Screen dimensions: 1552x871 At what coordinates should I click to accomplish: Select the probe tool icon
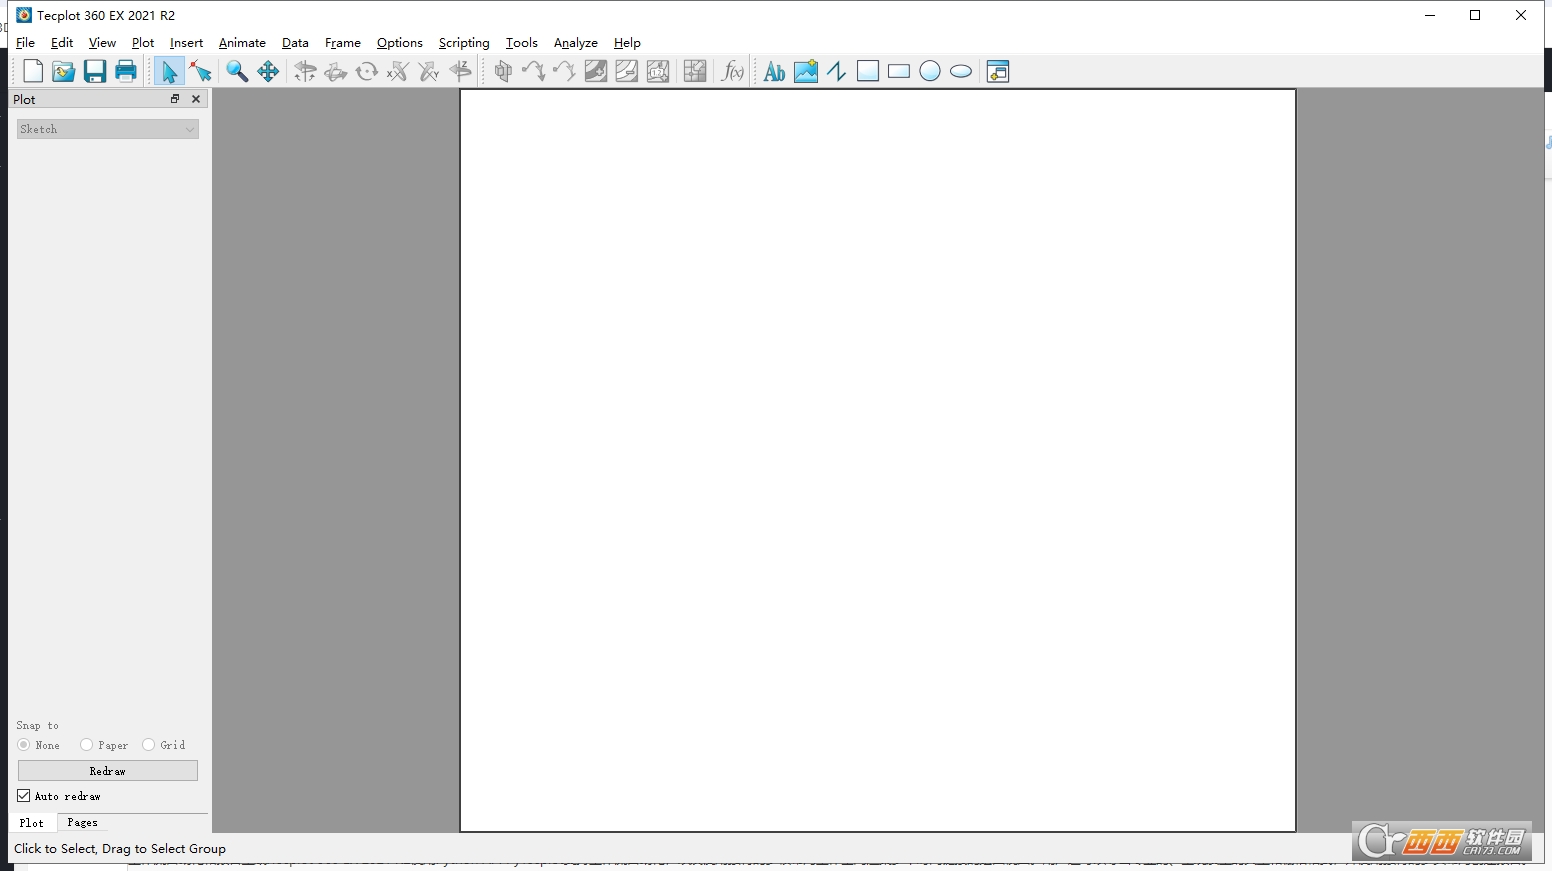(695, 71)
